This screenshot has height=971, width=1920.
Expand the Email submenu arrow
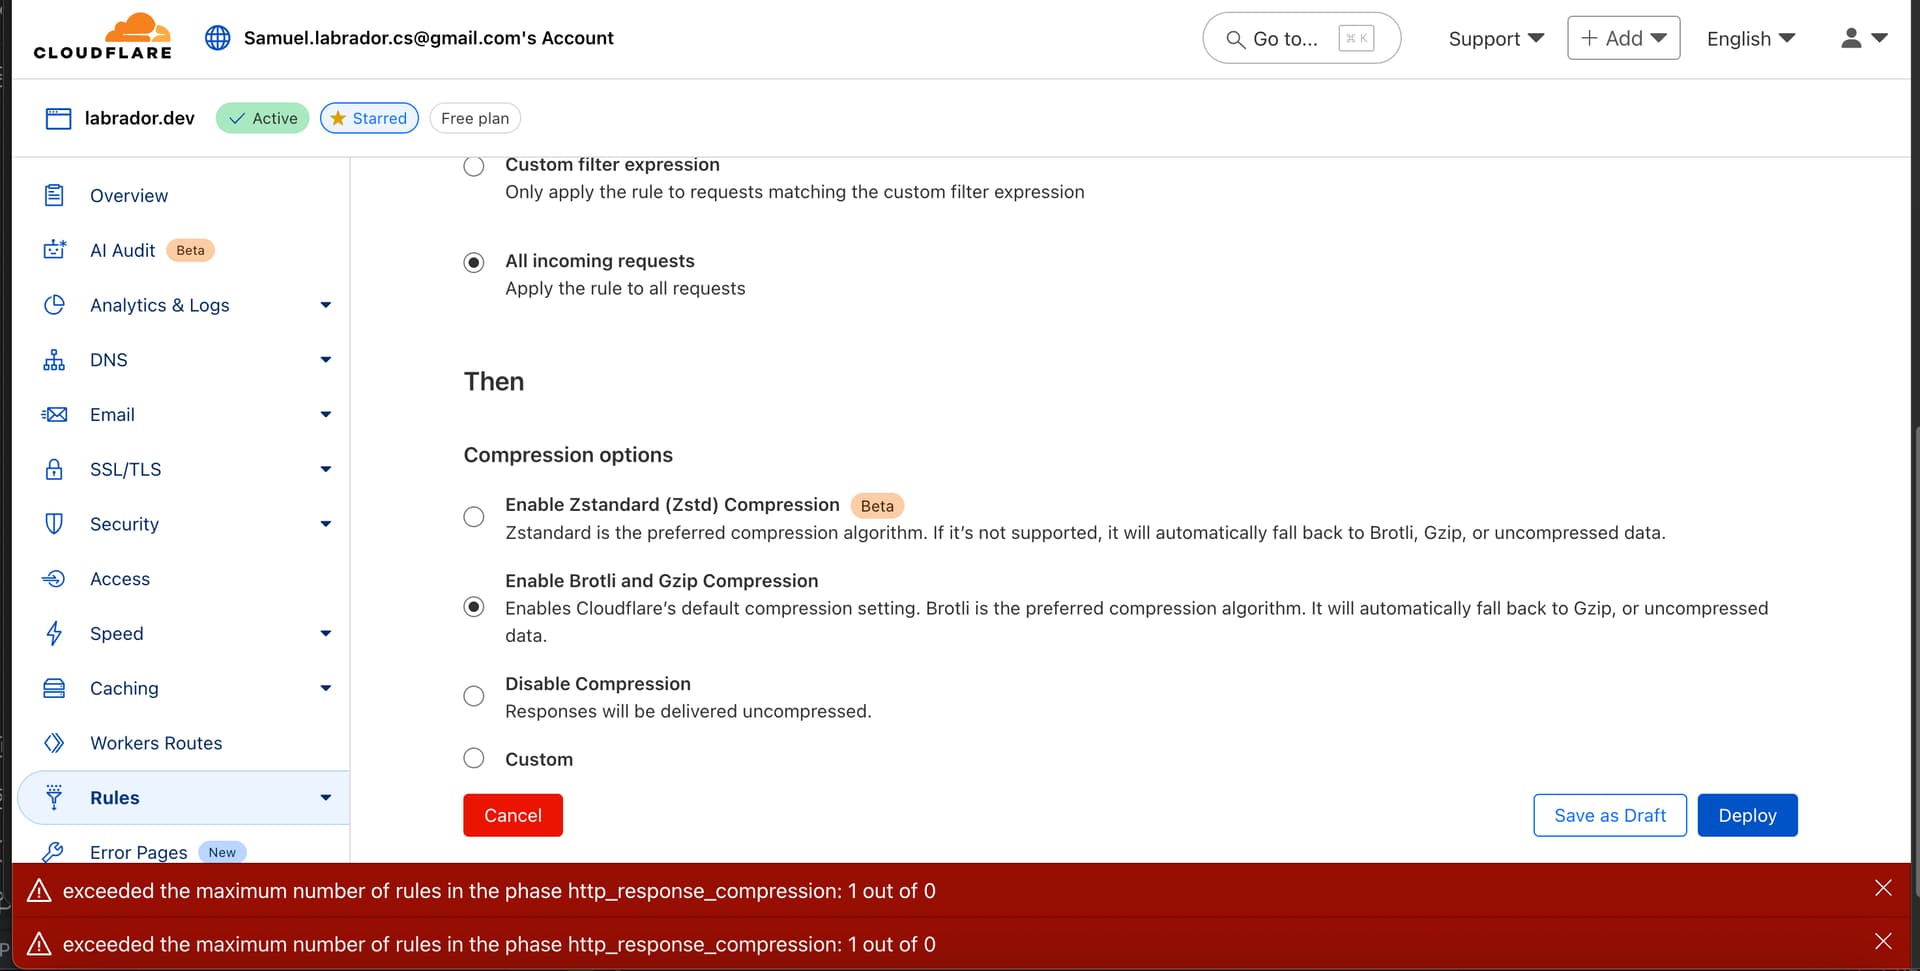pos(325,414)
